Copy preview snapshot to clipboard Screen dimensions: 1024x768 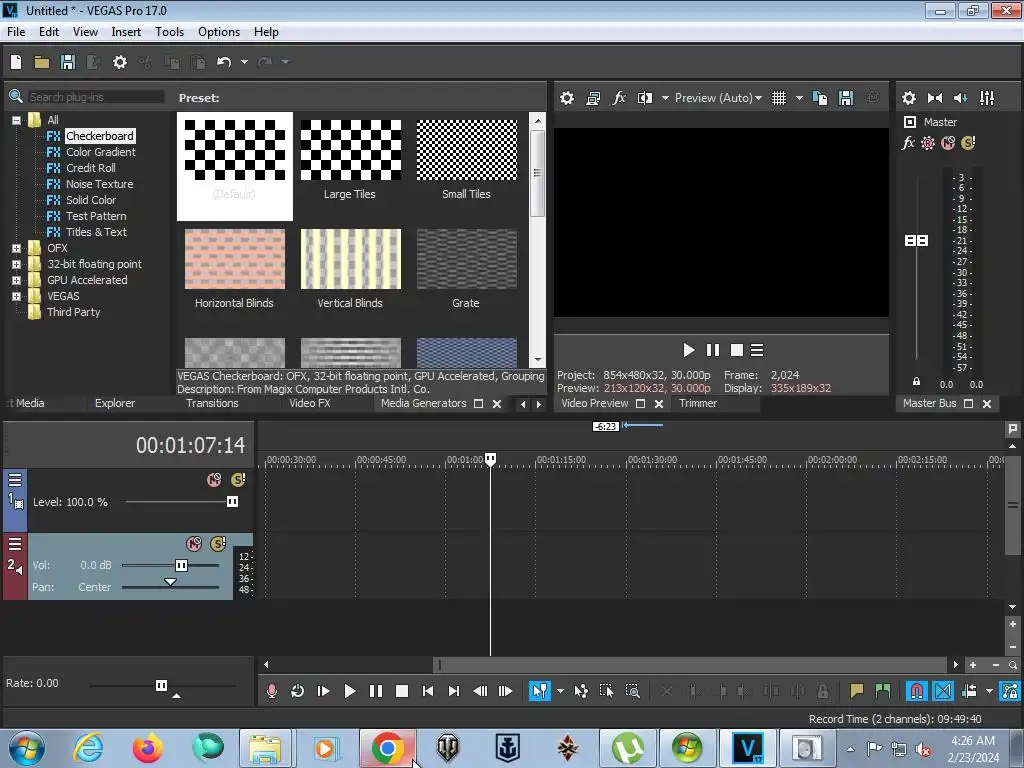click(820, 98)
